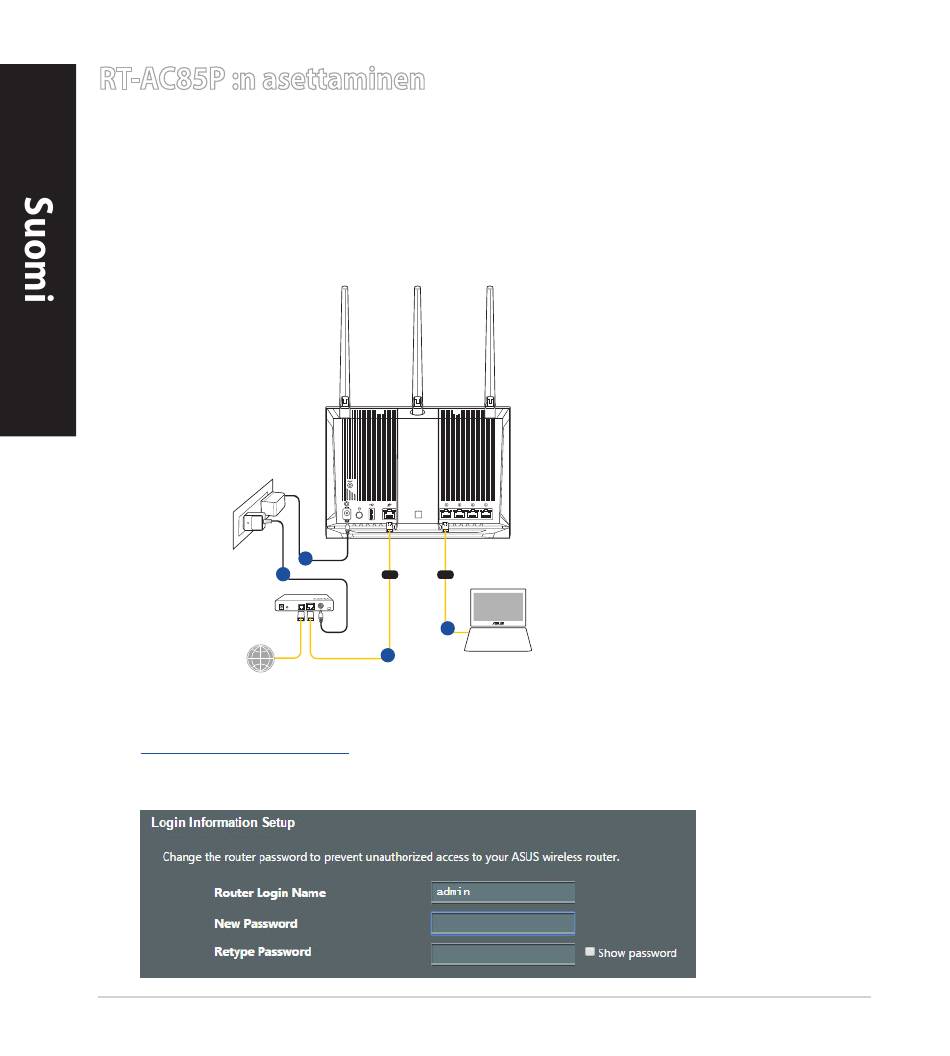Click the router's USB port
The image size is (950, 1056).
click(371, 516)
